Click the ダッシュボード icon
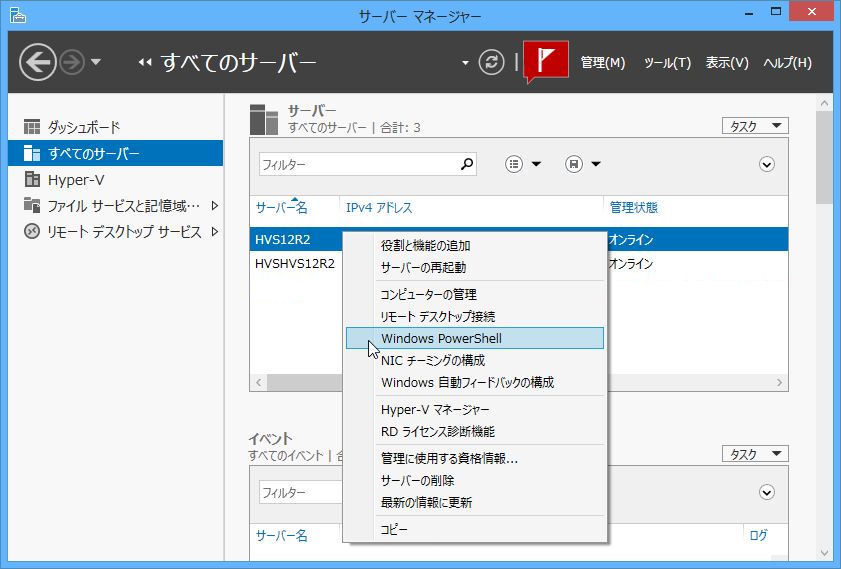This screenshot has height=569, width=841. (x=32, y=127)
